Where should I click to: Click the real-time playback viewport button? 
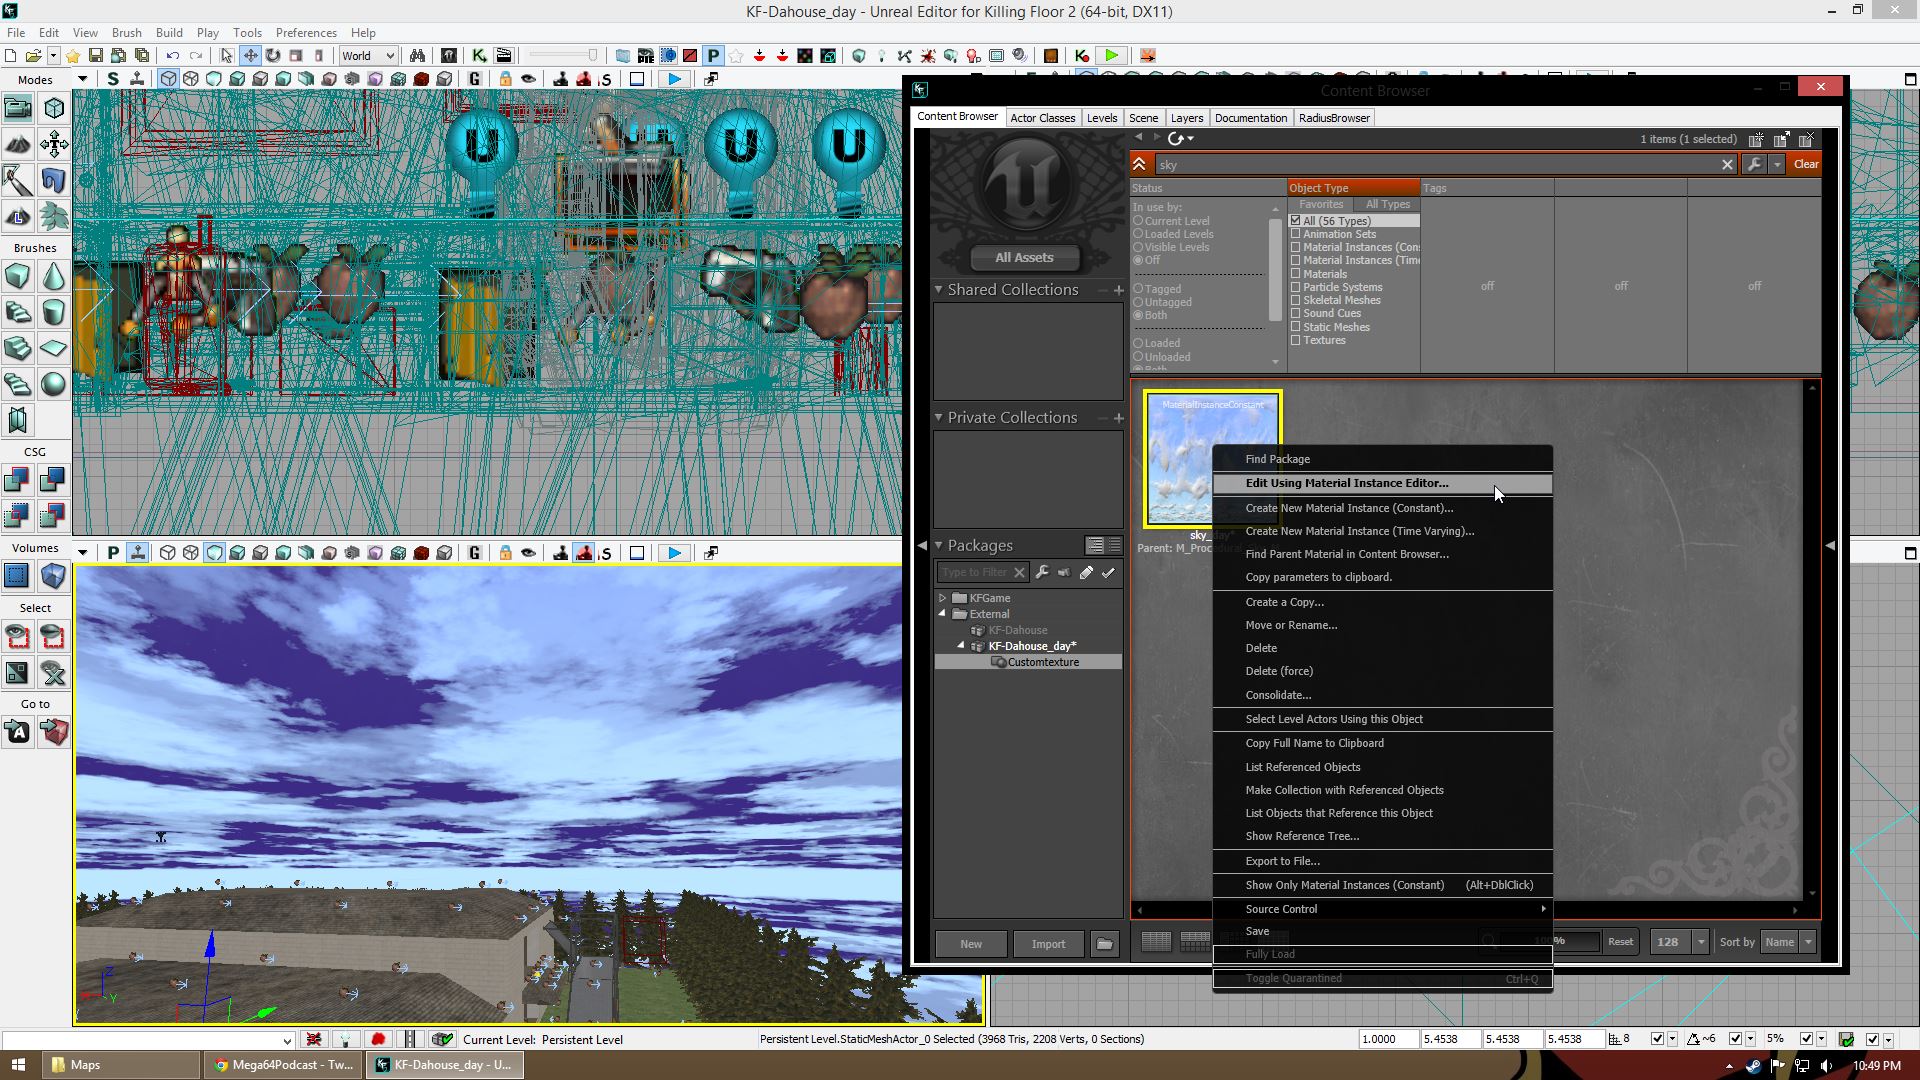click(675, 79)
